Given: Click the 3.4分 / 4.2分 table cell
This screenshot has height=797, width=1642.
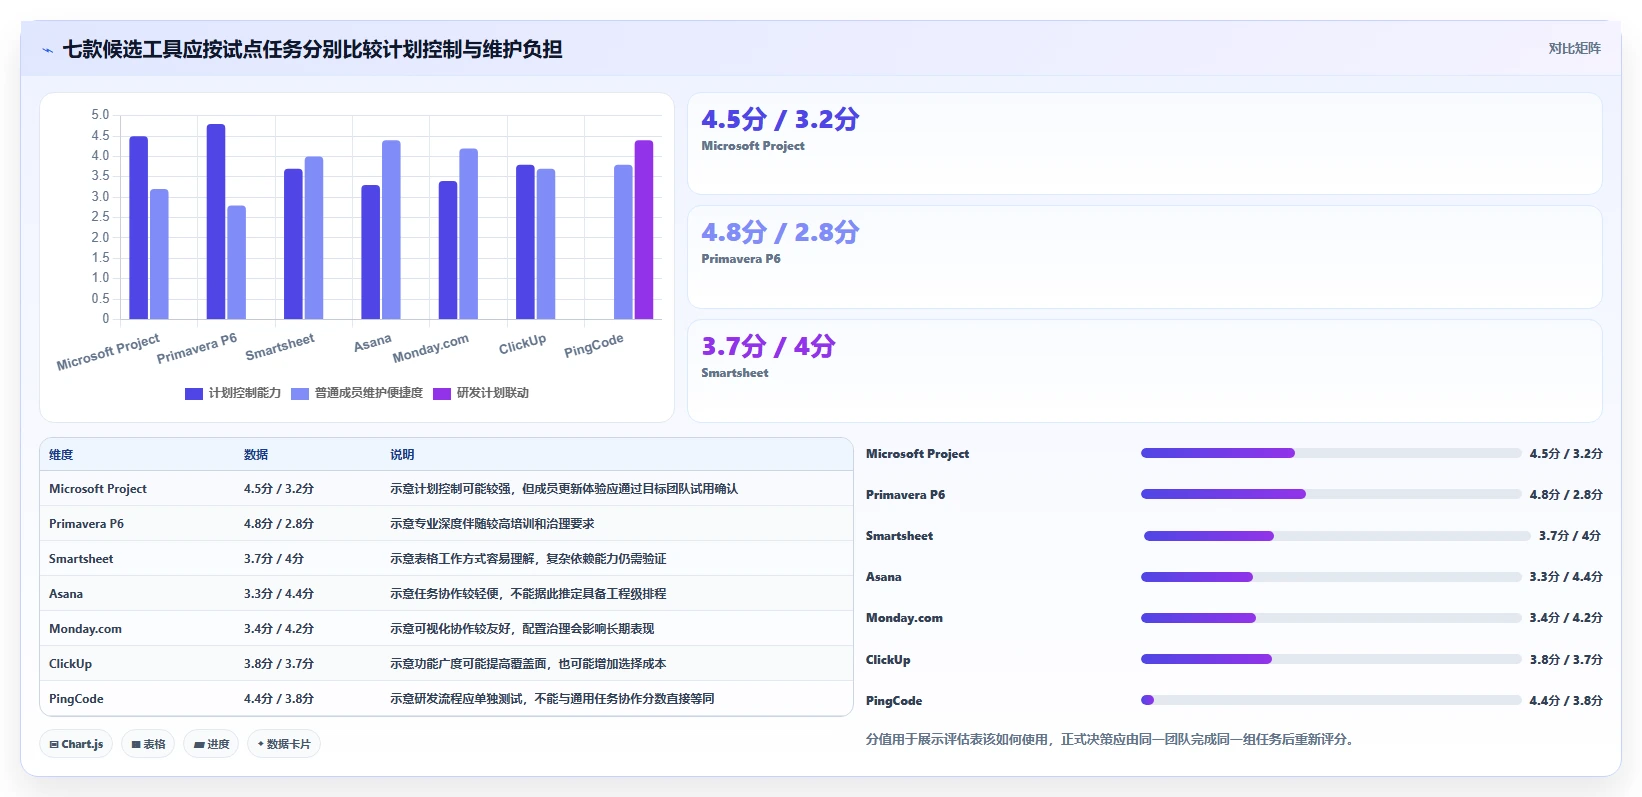Looking at the screenshot, I should click(279, 629).
